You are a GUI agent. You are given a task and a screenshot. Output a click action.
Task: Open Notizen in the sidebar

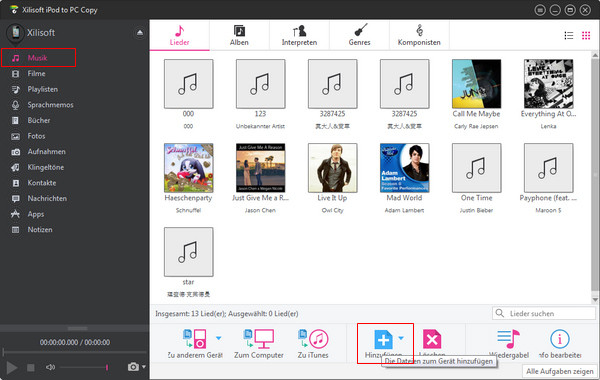(39, 230)
